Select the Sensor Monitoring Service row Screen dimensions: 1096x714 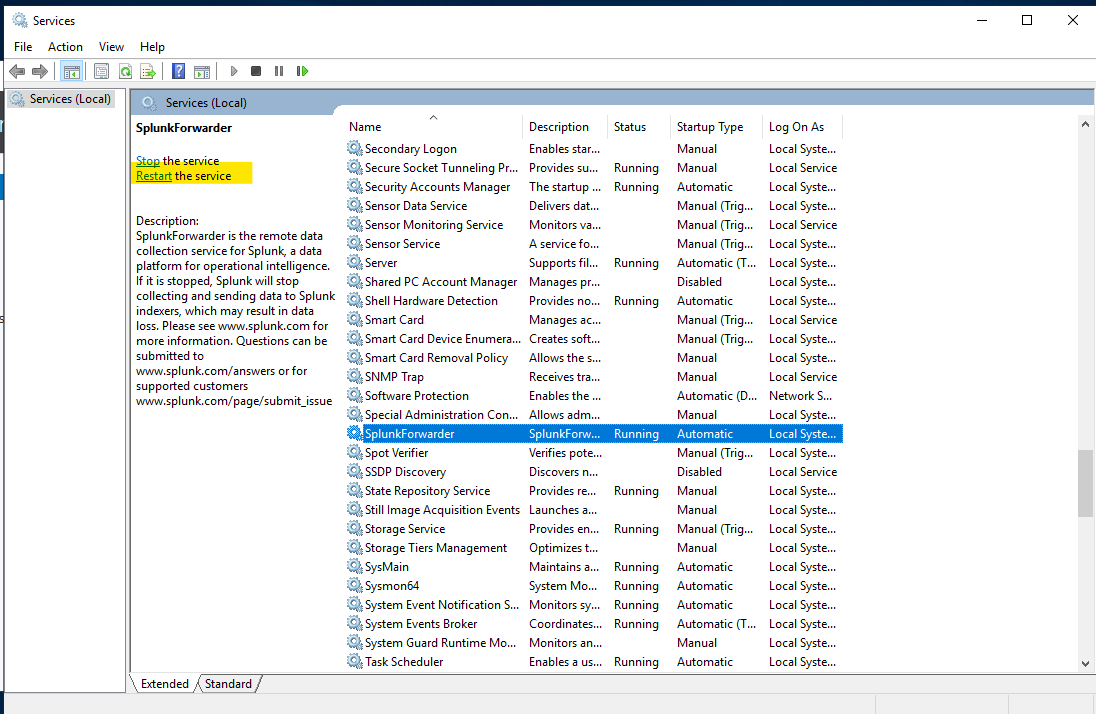point(594,224)
